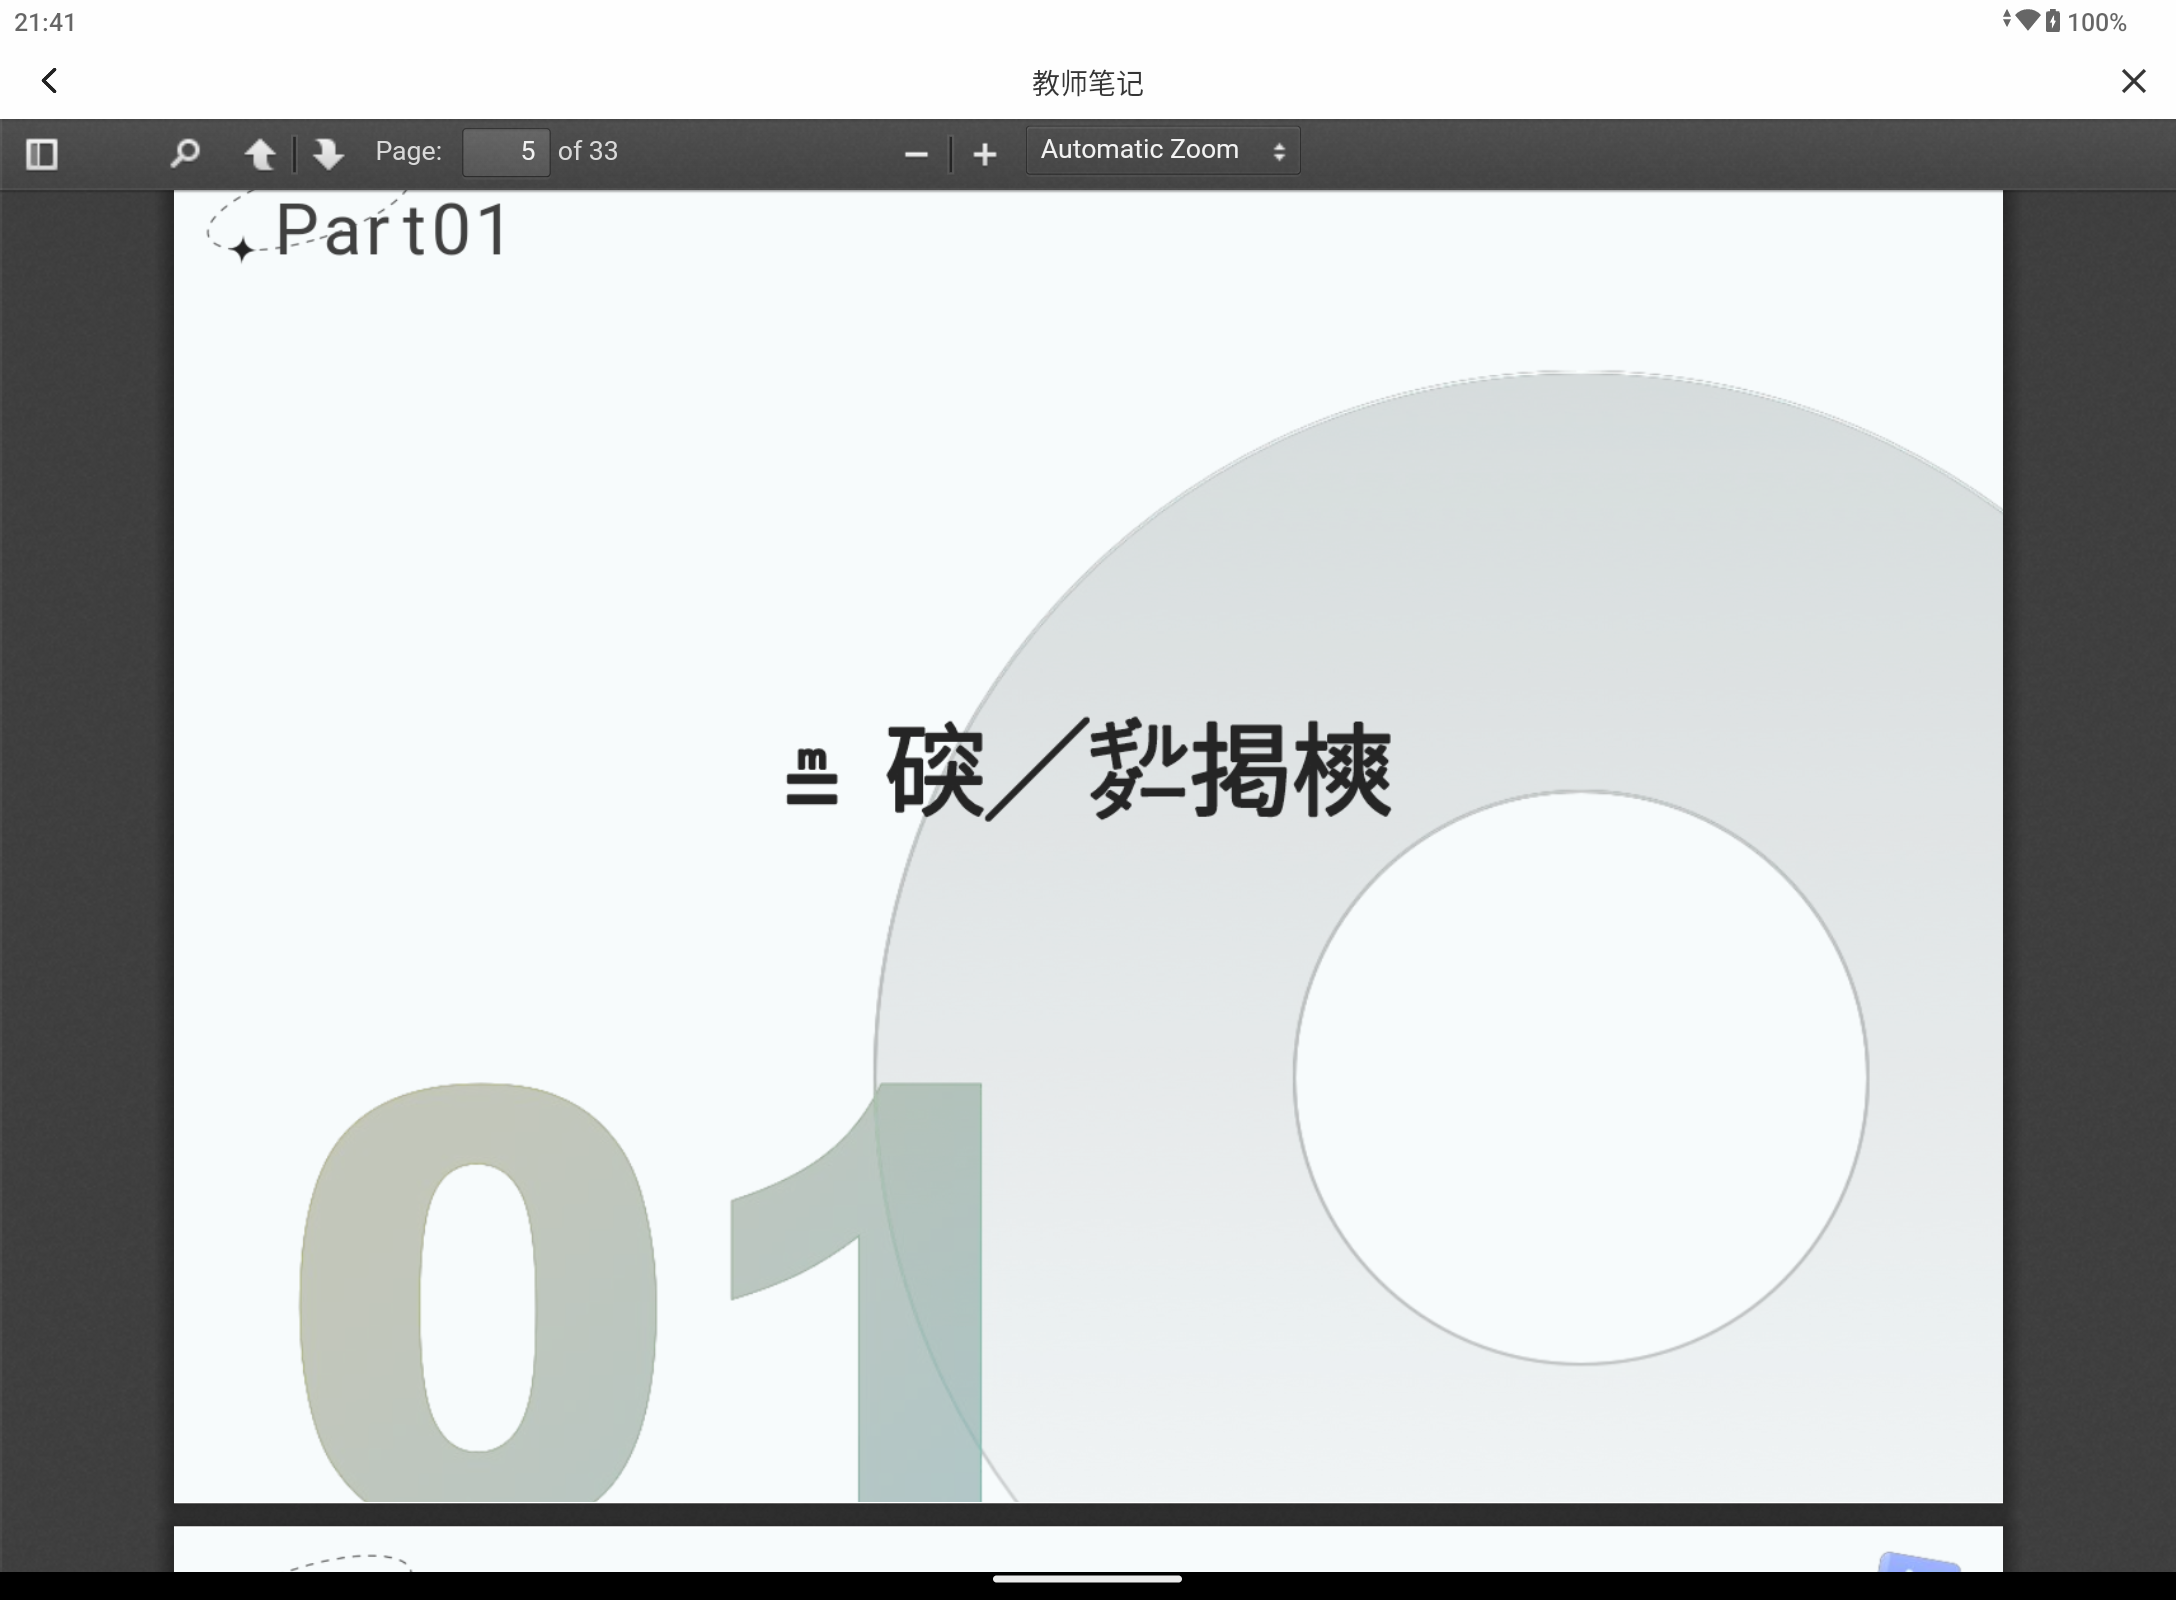Go to the previous page arrow

coord(260,153)
